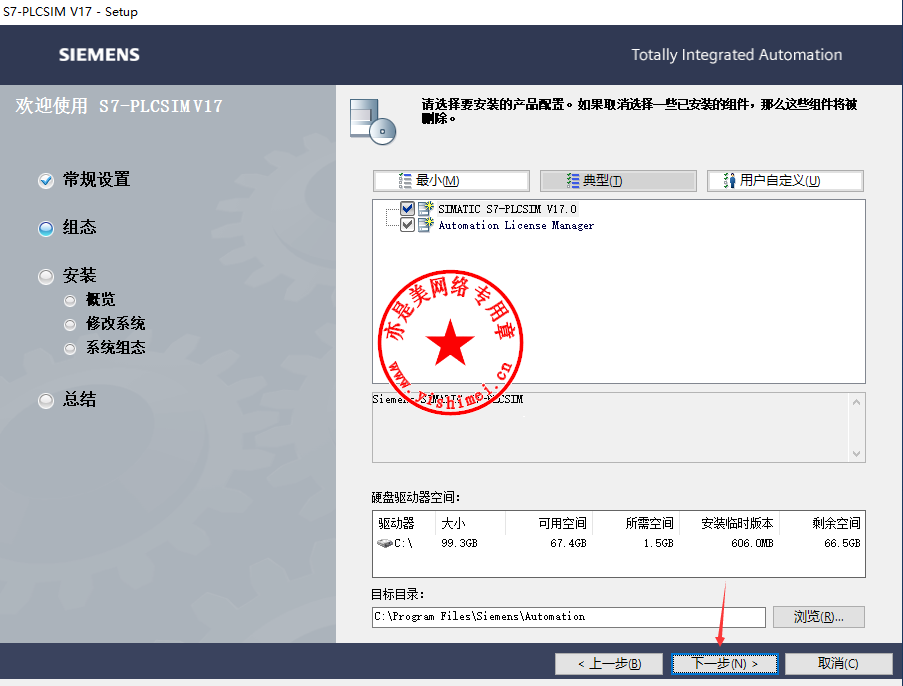Click the 剩余空间 column header
Image resolution: width=903 pixels, height=686 pixels.
(x=836, y=523)
